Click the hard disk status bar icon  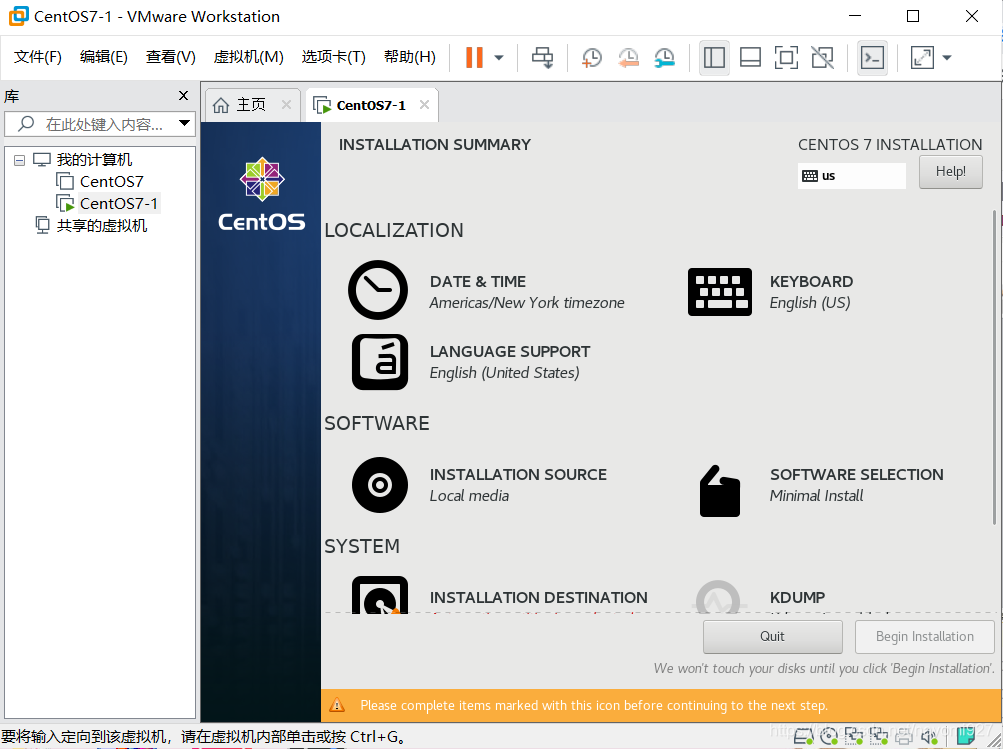[x=803, y=737]
